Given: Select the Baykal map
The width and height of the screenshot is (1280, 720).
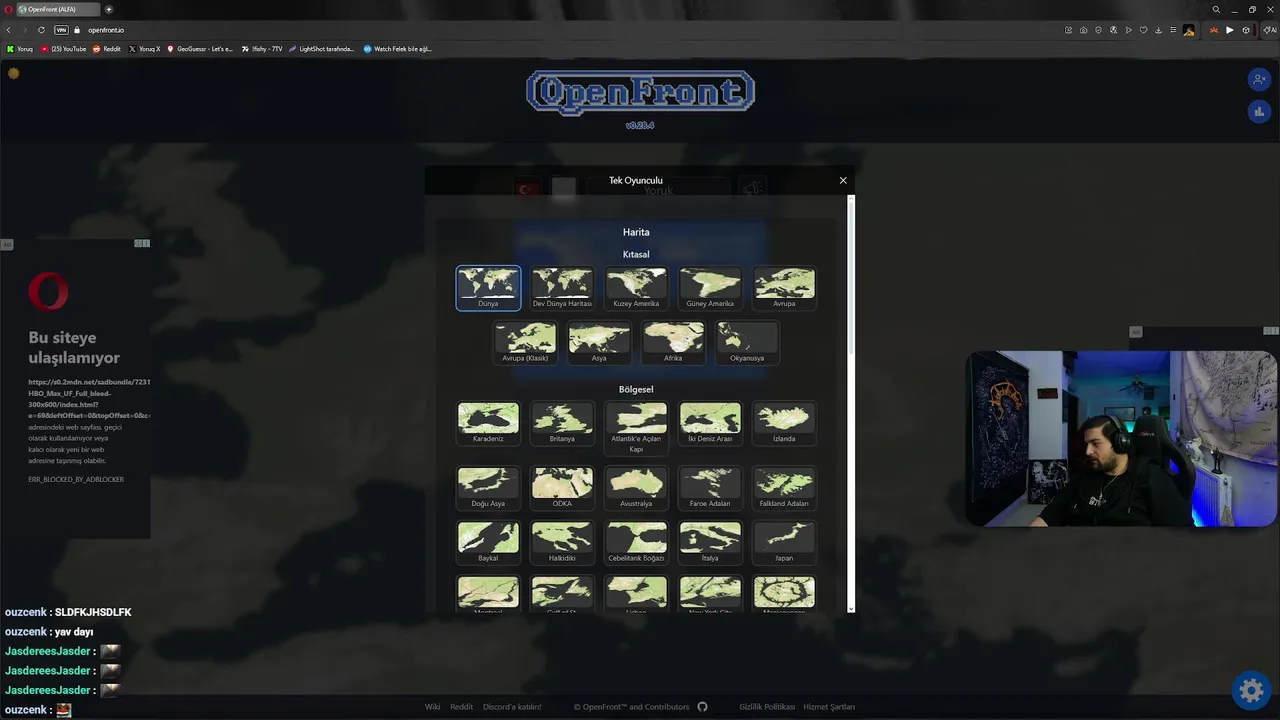Looking at the screenshot, I should pyautogui.click(x=488, y=542).
